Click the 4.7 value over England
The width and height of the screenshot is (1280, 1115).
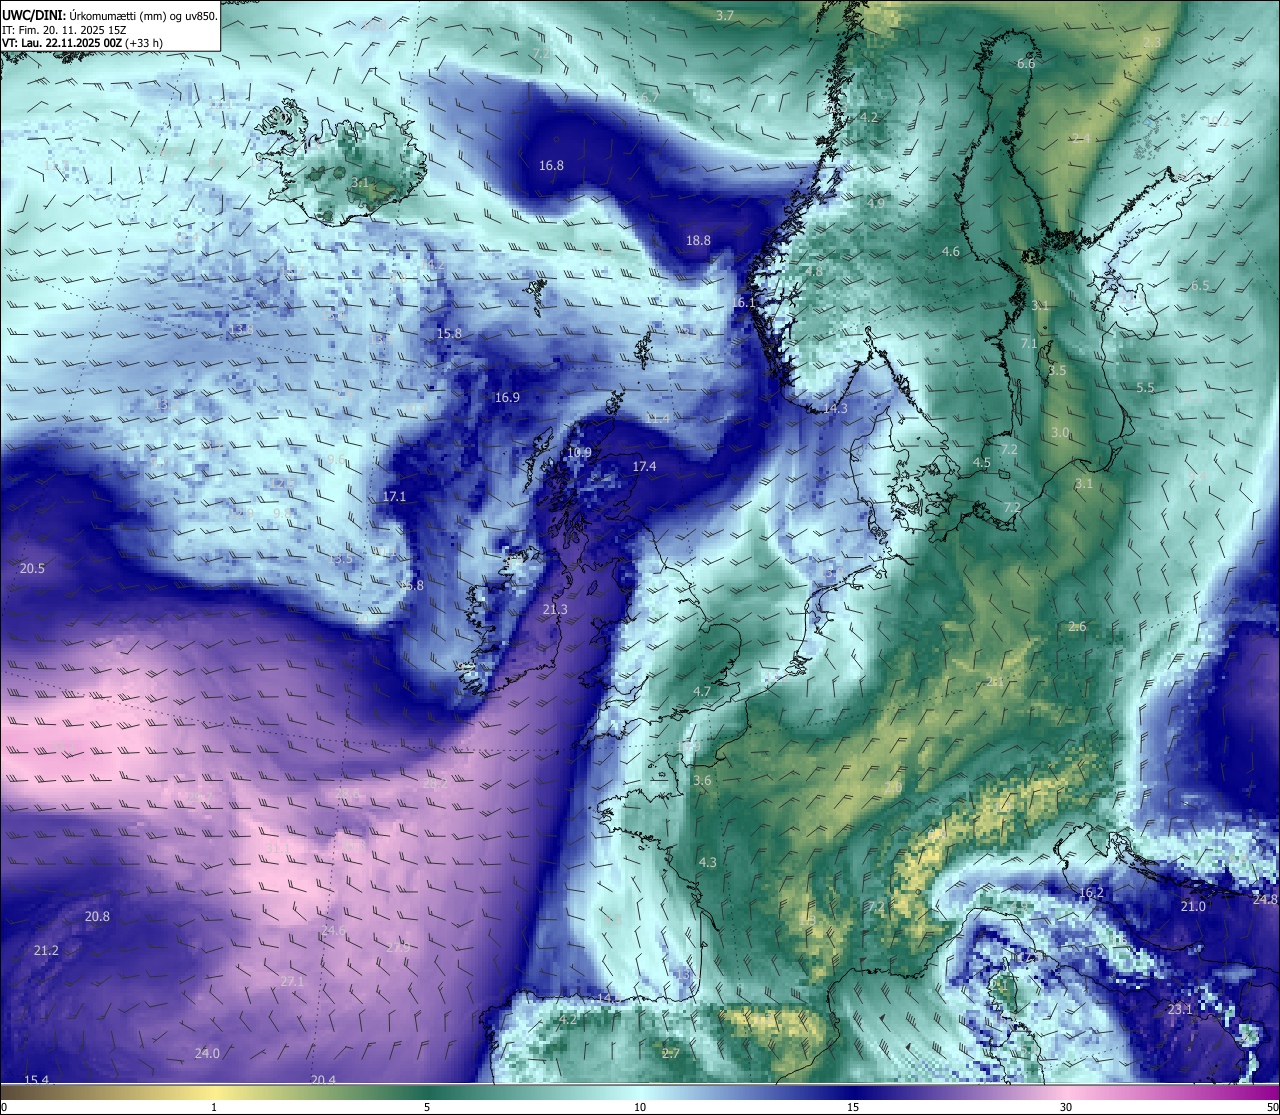pos(702,691)
